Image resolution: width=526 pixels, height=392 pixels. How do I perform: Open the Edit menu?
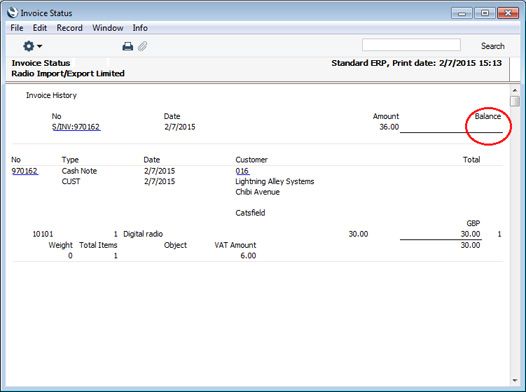pos(40,28)
